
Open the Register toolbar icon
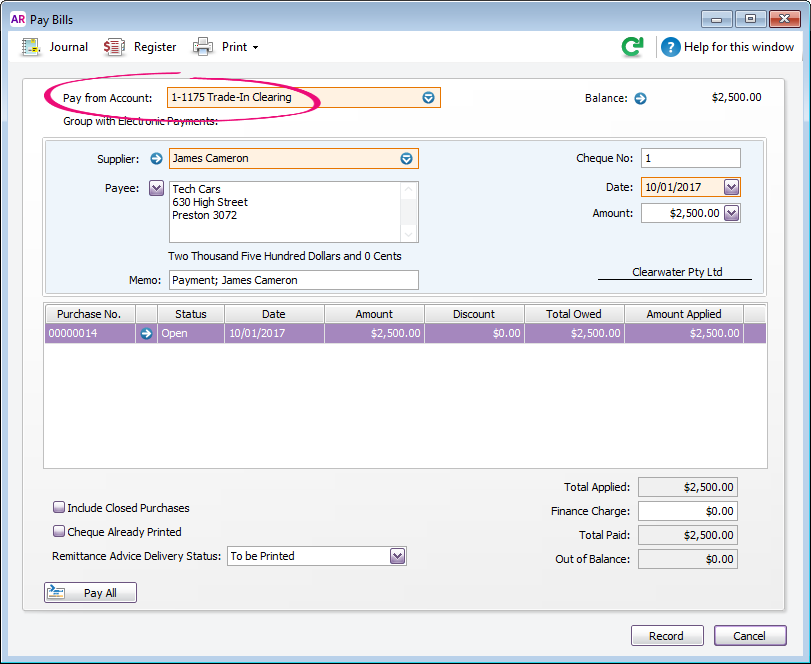(115, 47)
